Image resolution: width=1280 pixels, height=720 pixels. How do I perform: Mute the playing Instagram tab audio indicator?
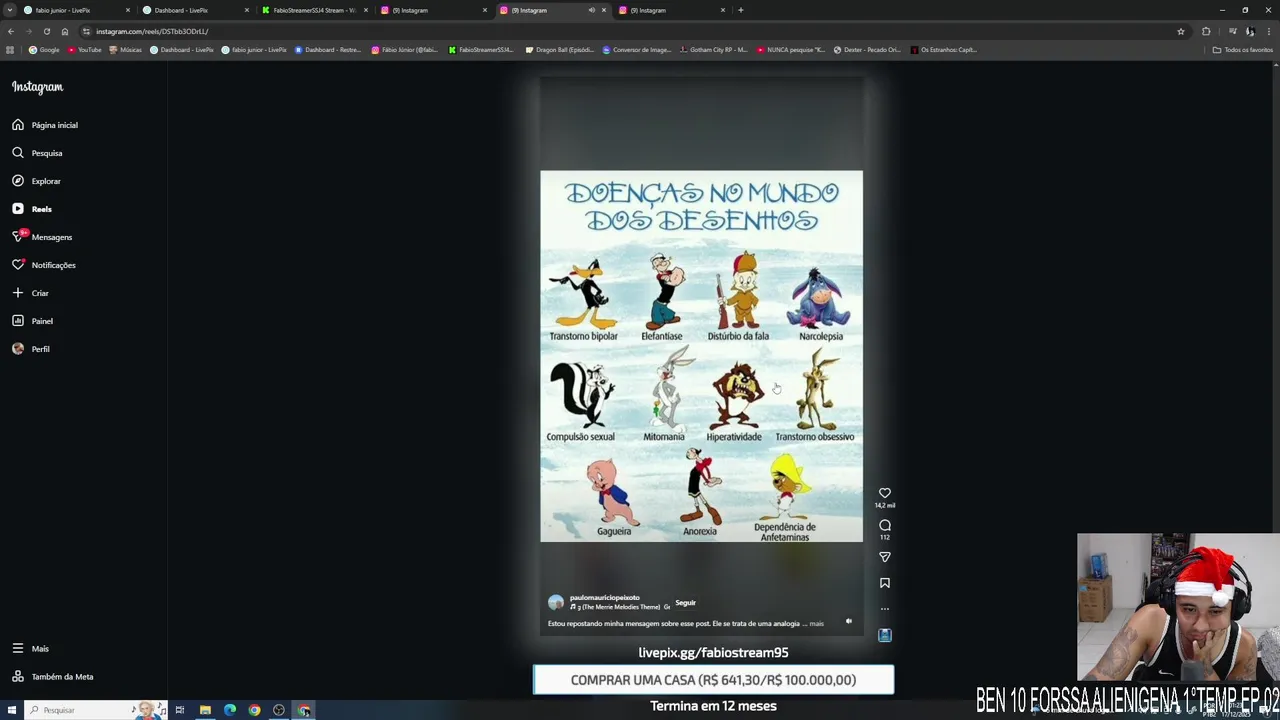pyautogui.click(x=591, y=10)
